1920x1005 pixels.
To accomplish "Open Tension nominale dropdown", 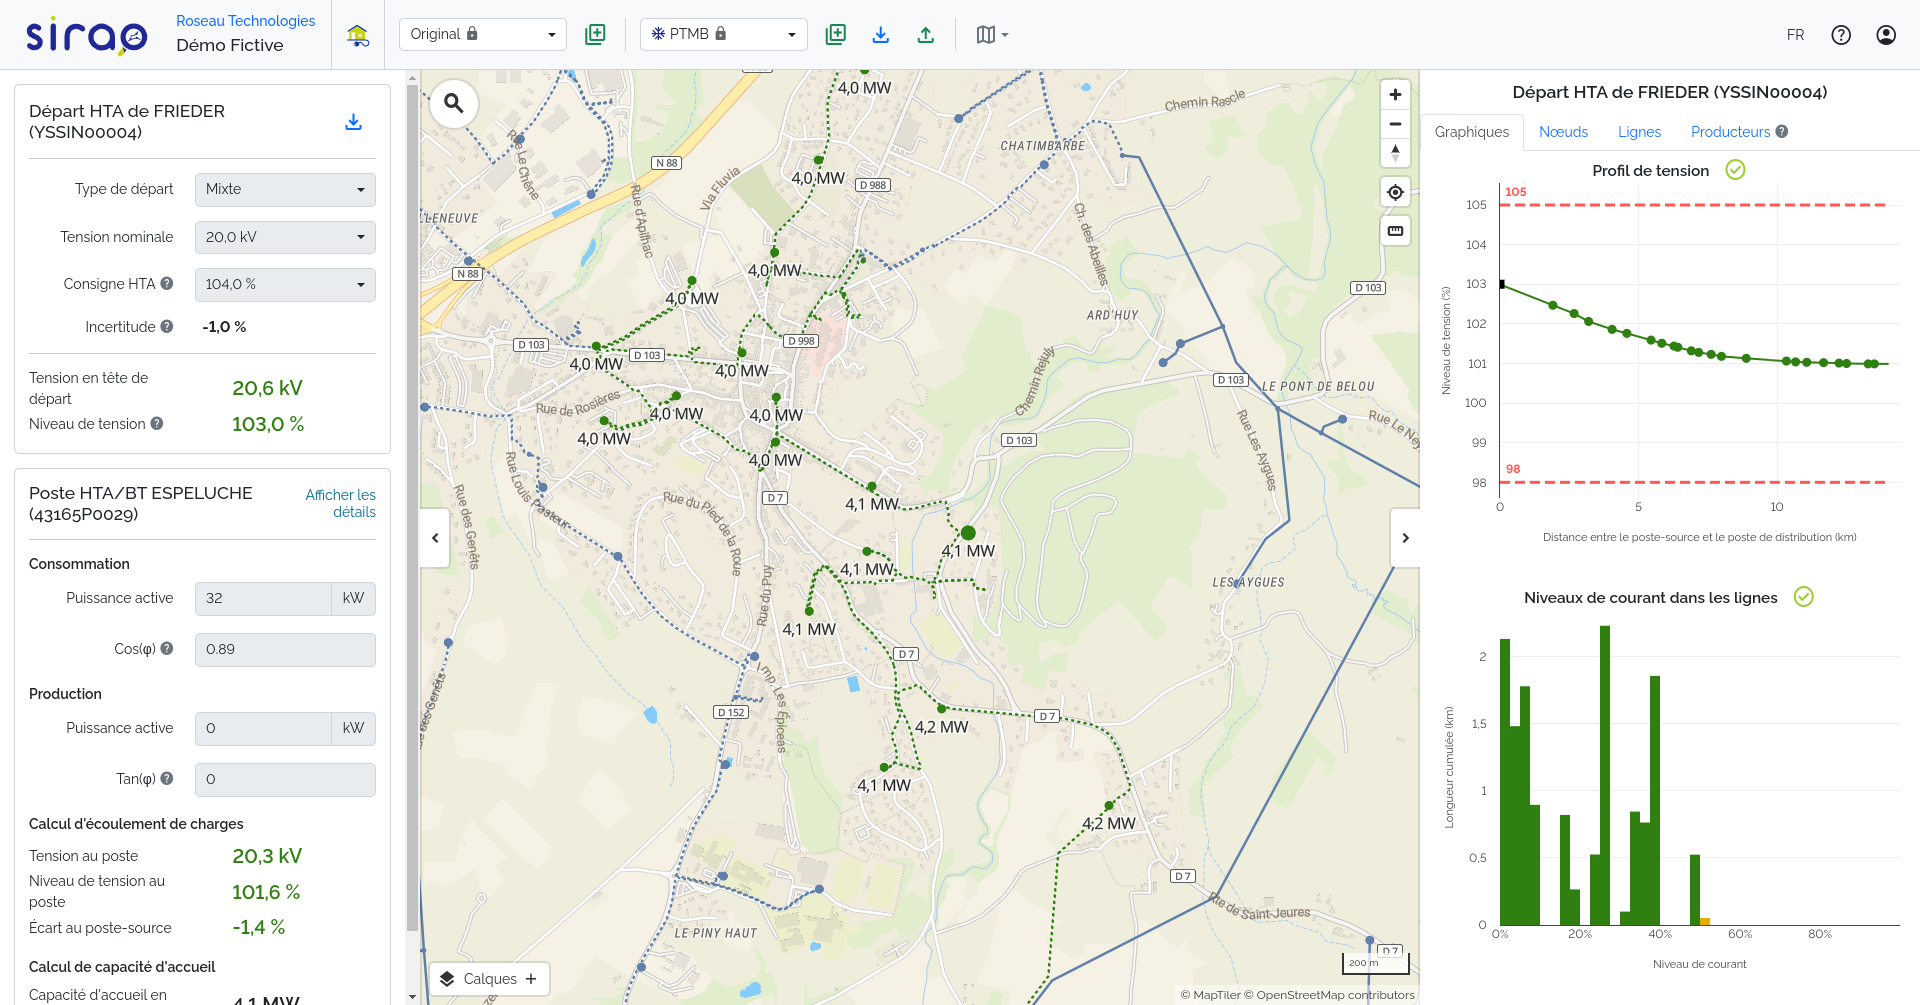I will 285,237.
